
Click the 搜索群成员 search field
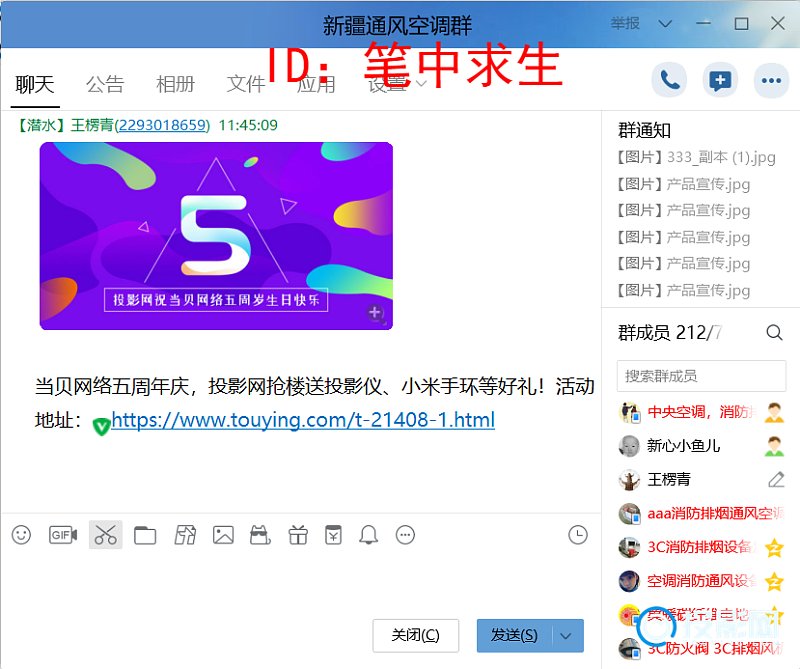(x=701, y=376)
